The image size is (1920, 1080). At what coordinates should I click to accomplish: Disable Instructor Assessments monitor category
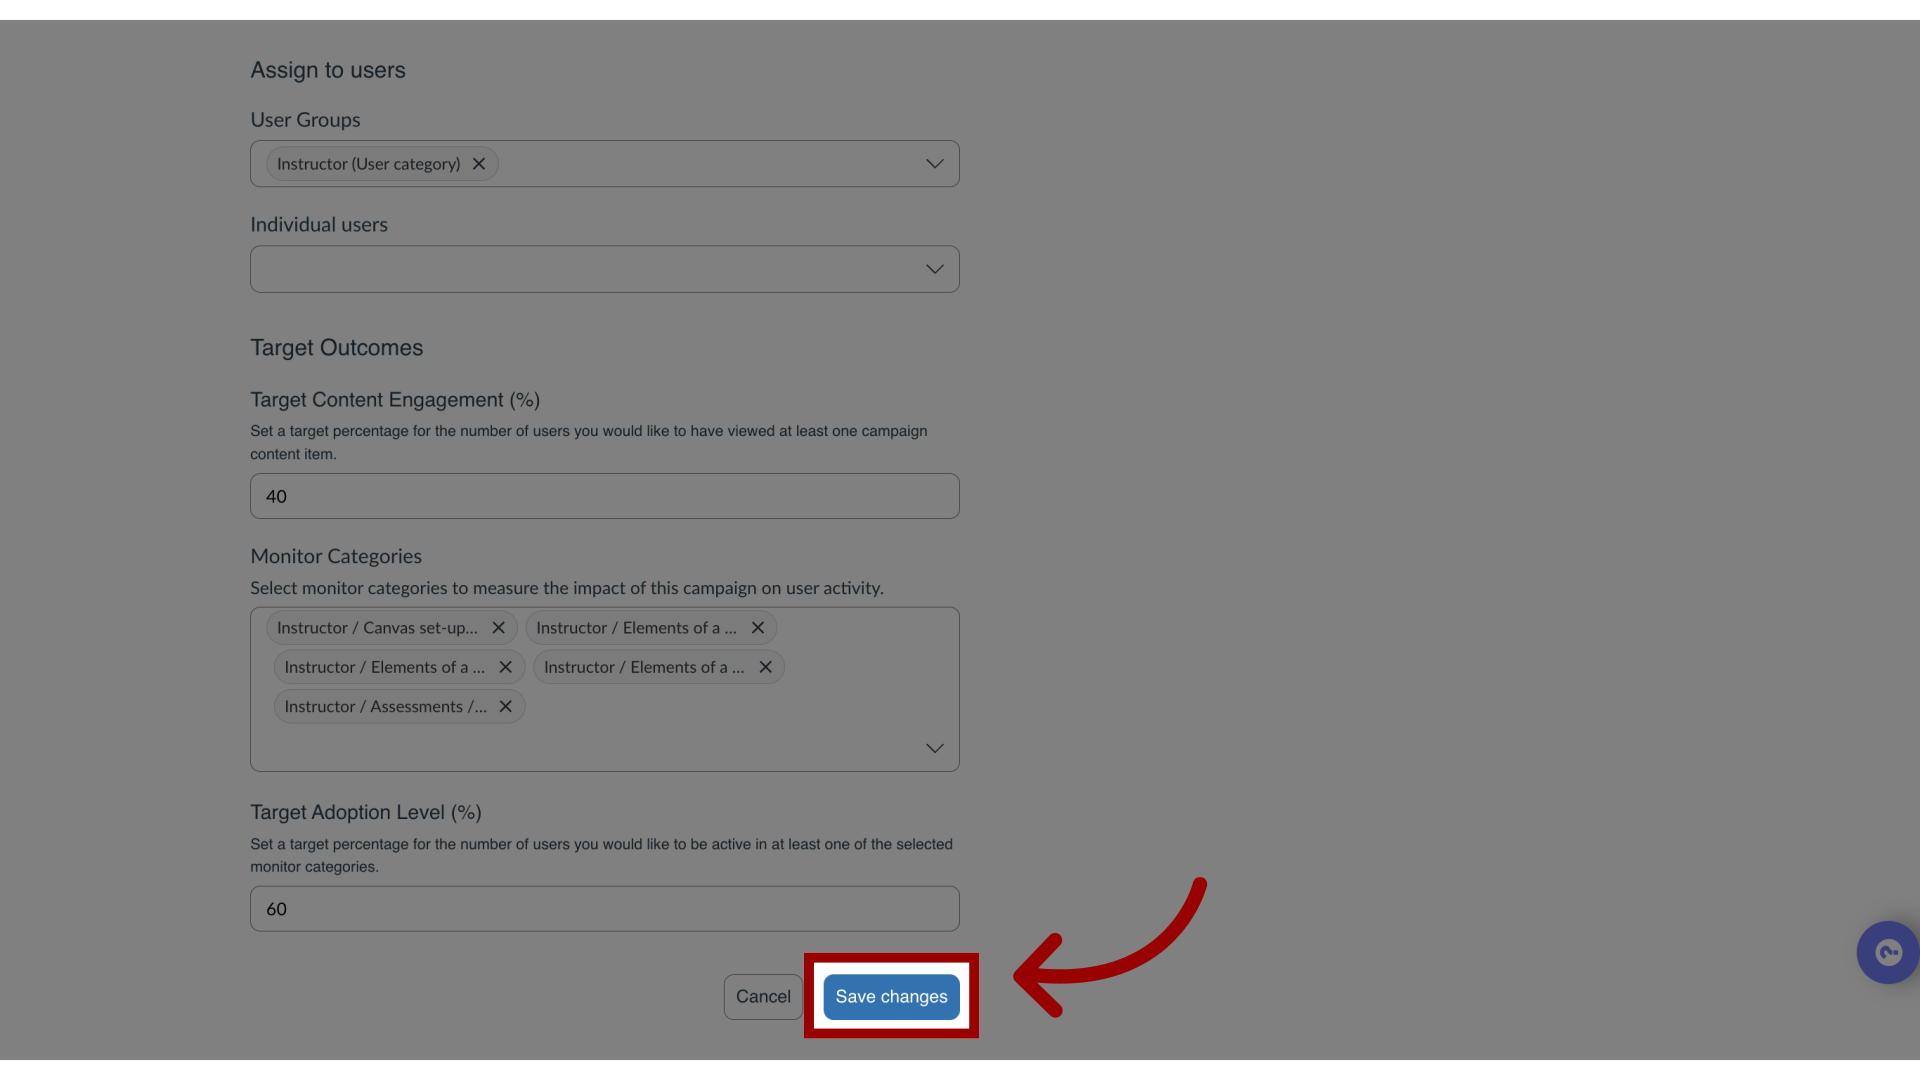pos(506,705)
